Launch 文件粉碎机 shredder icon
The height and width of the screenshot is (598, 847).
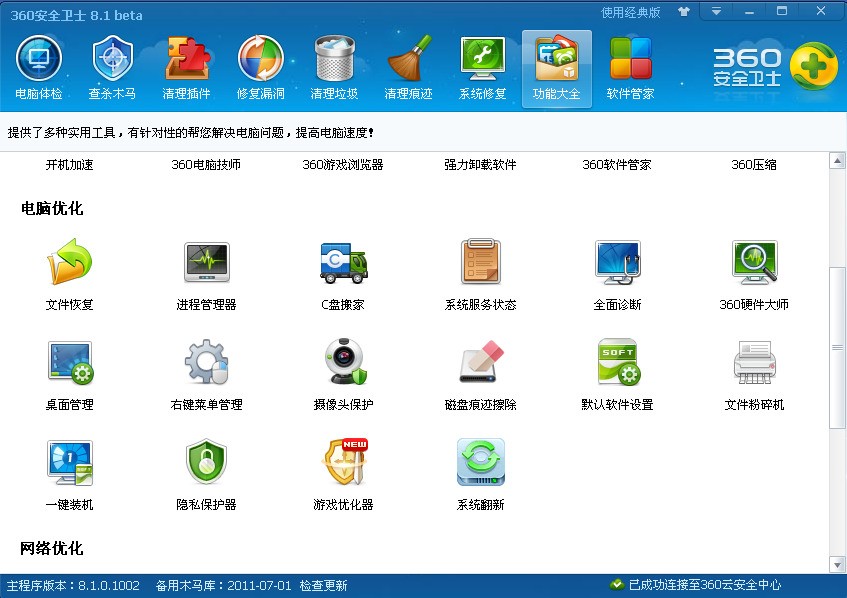pyautogui.click(x=754, y=374)
